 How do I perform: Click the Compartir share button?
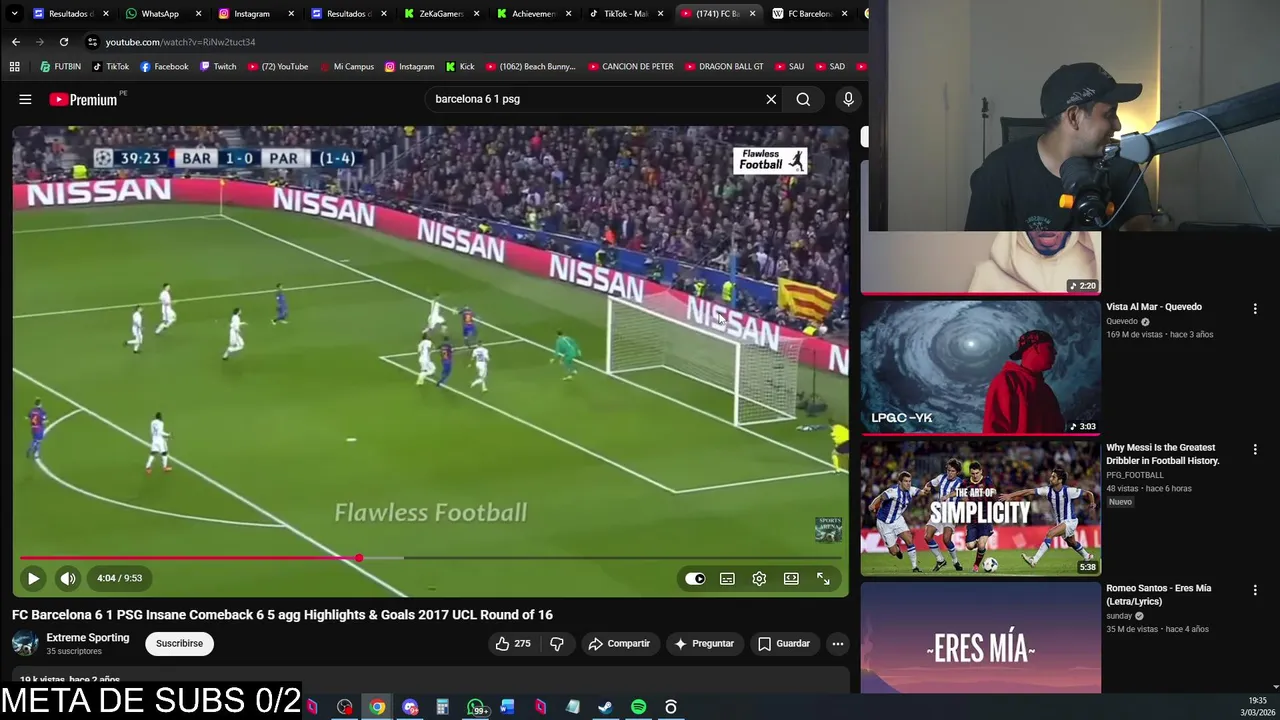(x=619, y=643)
